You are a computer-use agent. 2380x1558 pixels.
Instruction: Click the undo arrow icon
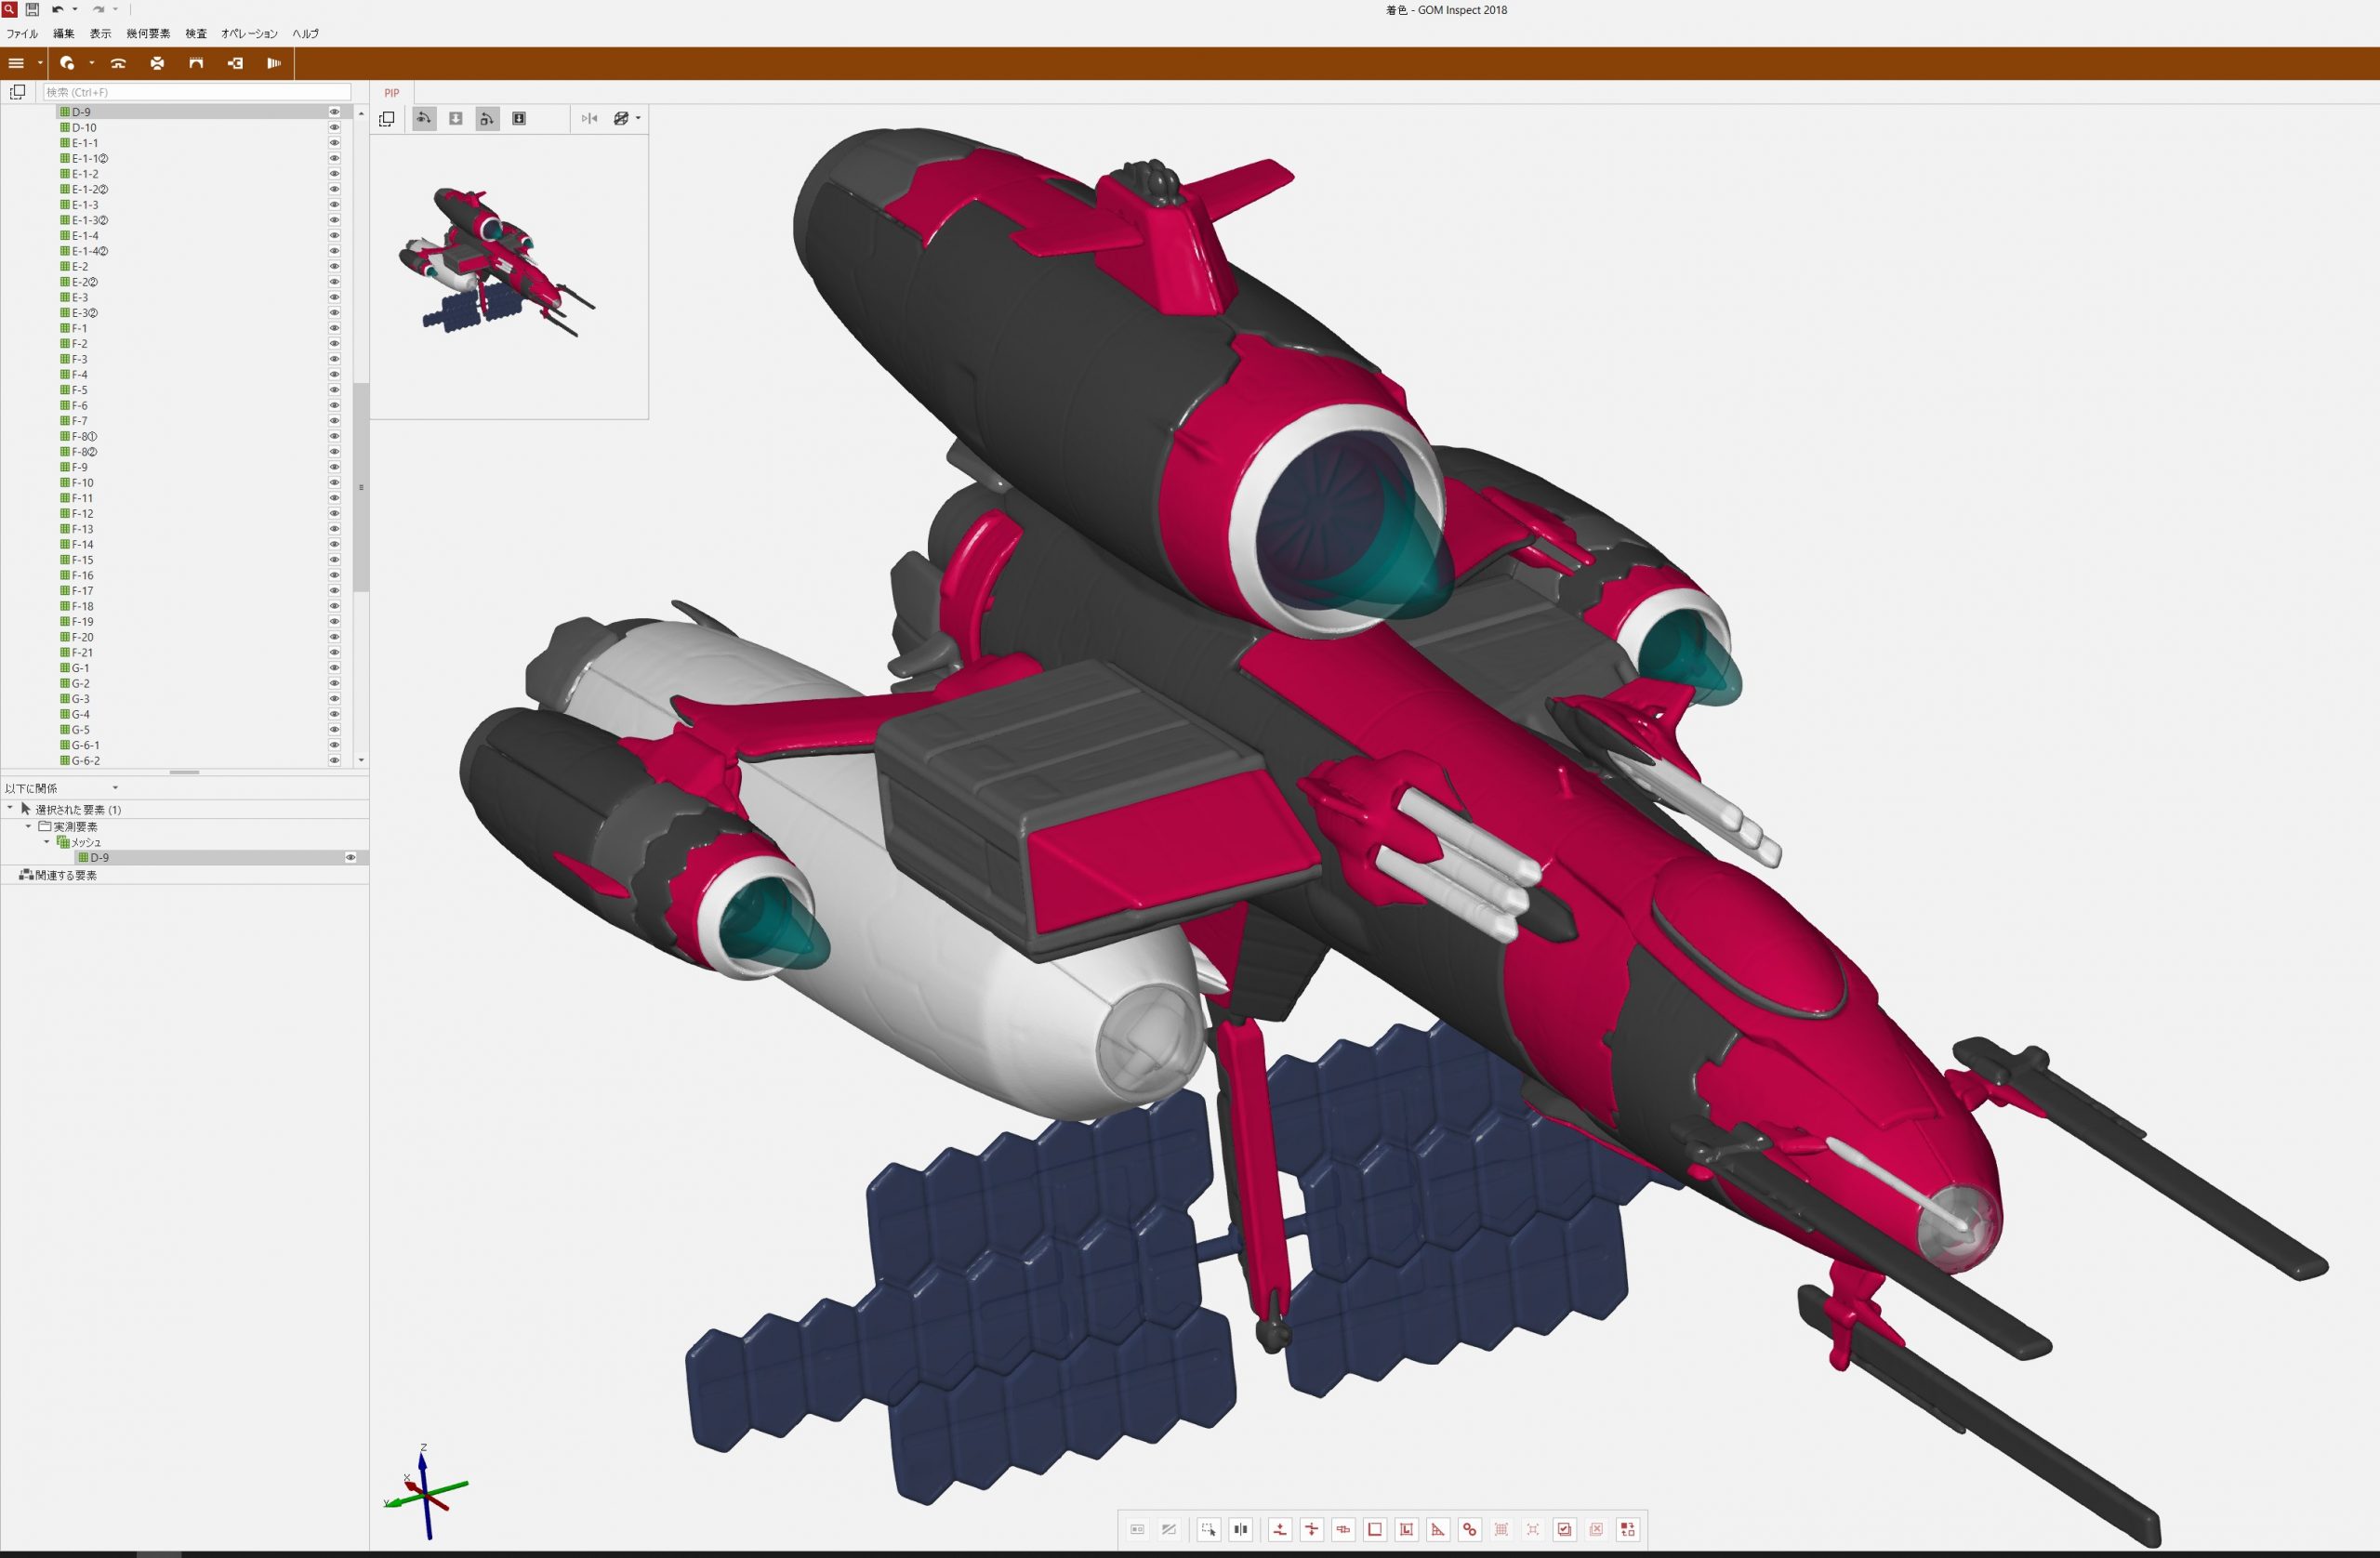pyautogui.click(x=58, y=9)
